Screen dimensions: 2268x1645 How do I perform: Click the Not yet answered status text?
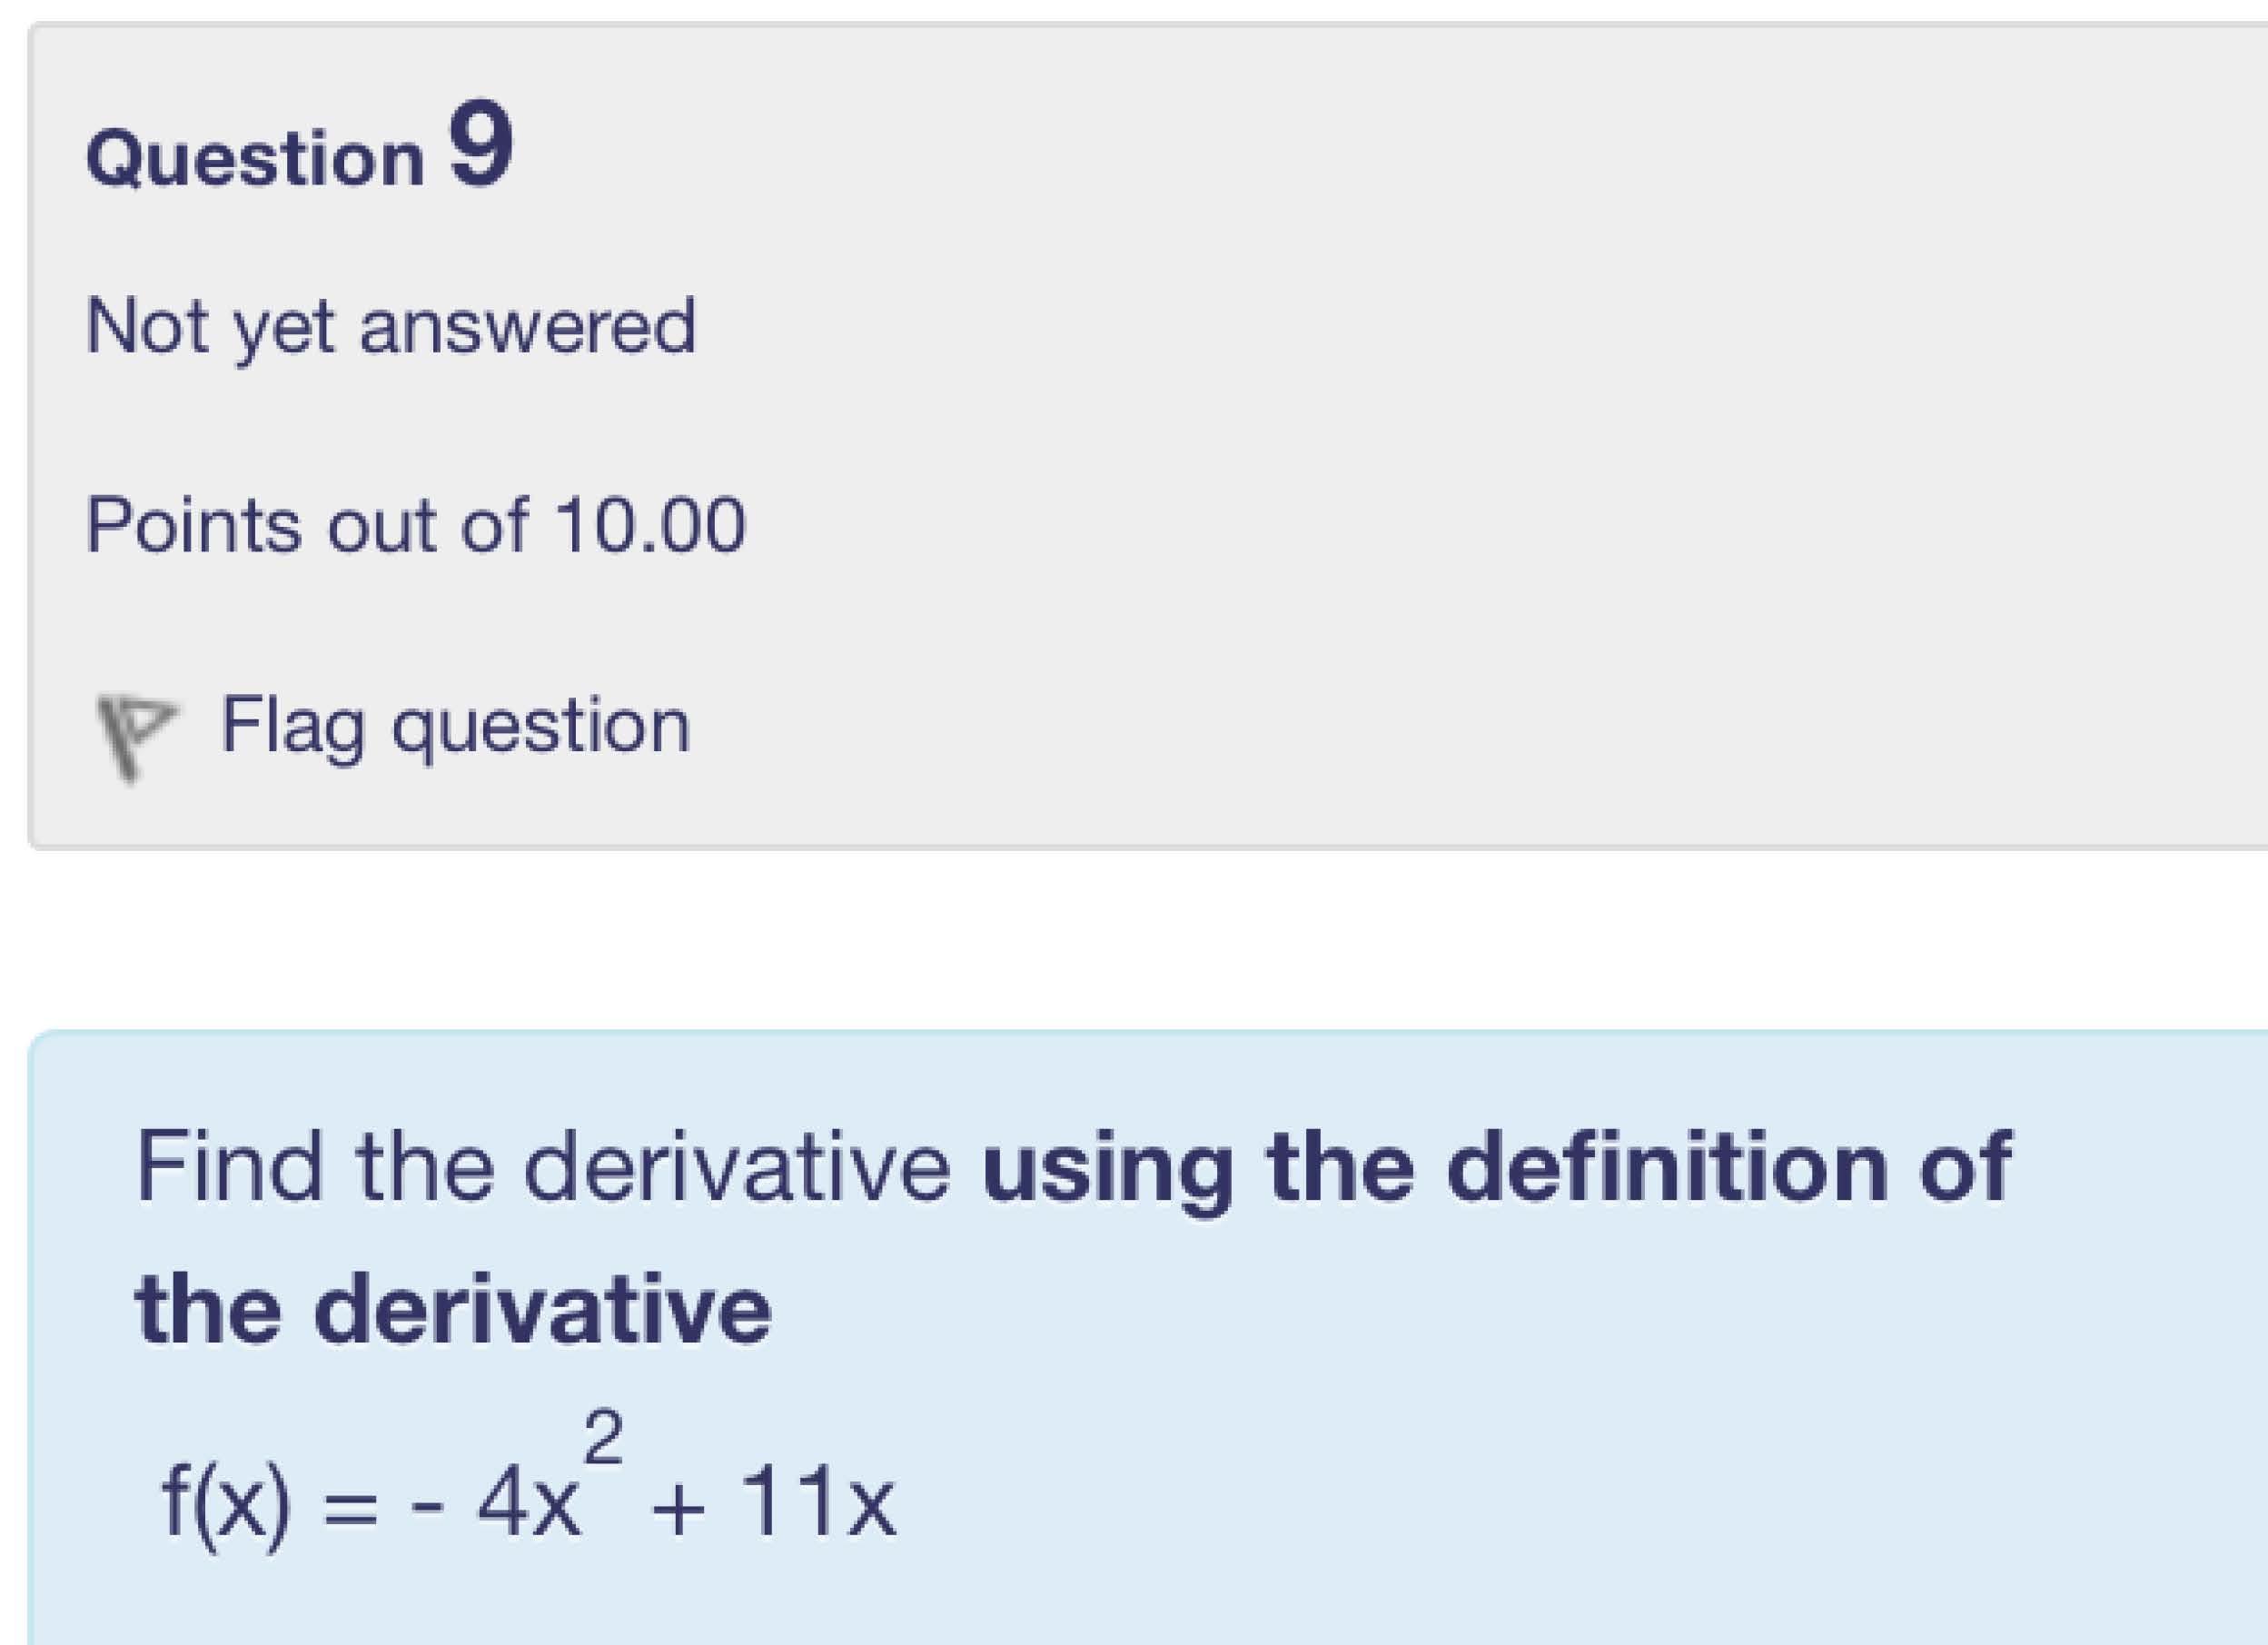(x=390, y=326)
